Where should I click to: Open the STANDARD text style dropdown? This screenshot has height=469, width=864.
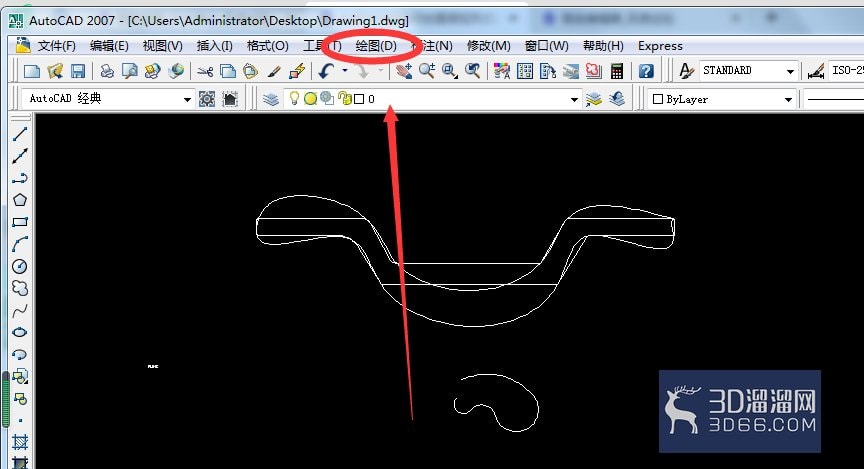click(790, 71)
